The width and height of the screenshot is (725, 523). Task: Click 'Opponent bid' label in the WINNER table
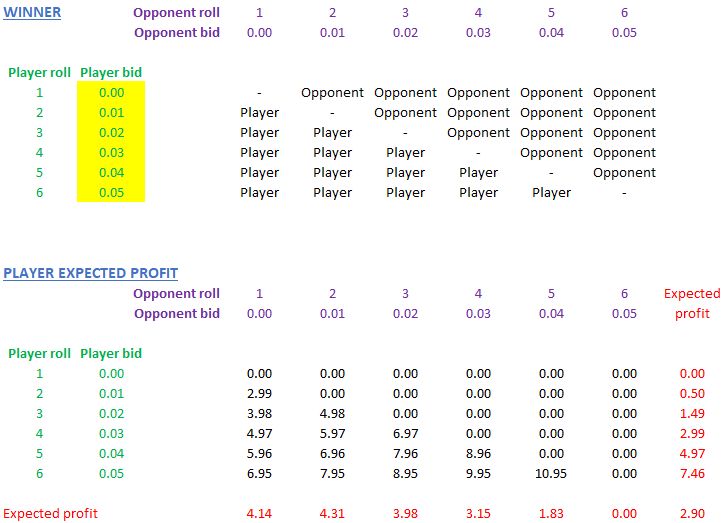(x=177, y=32)
